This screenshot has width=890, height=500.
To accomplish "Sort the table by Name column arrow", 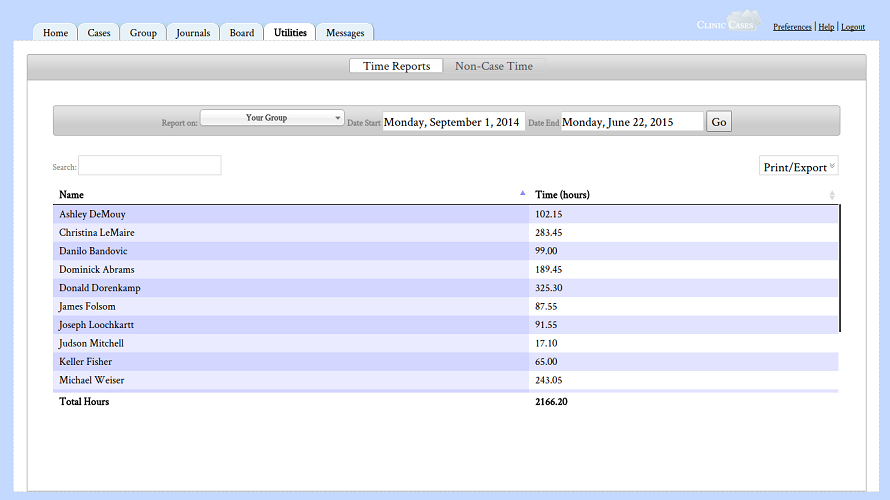I will coord(522,194).
